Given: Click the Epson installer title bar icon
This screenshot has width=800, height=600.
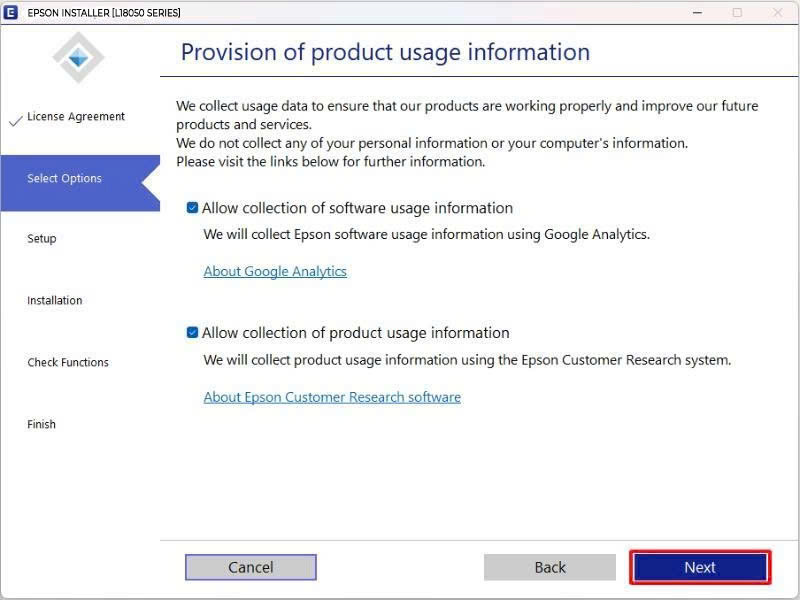Looking at the screenshot, I should tap(11, 12).
